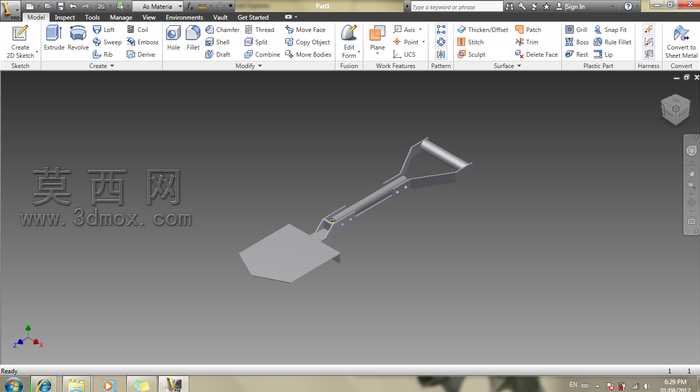The width and height of the screenshot is (700, 392).
Task: Select Move Face tool
Action: 305,29
